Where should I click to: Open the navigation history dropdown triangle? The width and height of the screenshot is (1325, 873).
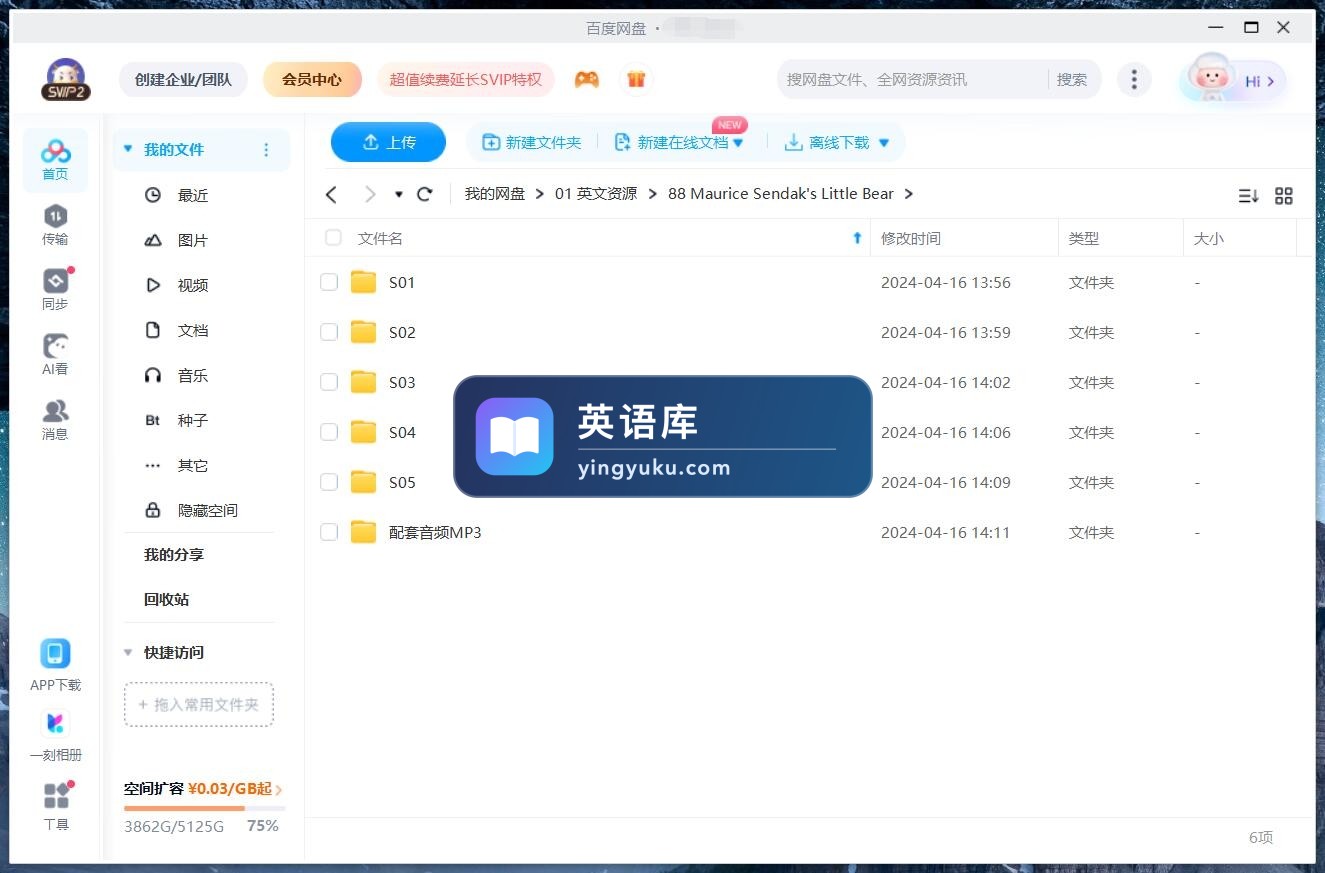[399, 195]
